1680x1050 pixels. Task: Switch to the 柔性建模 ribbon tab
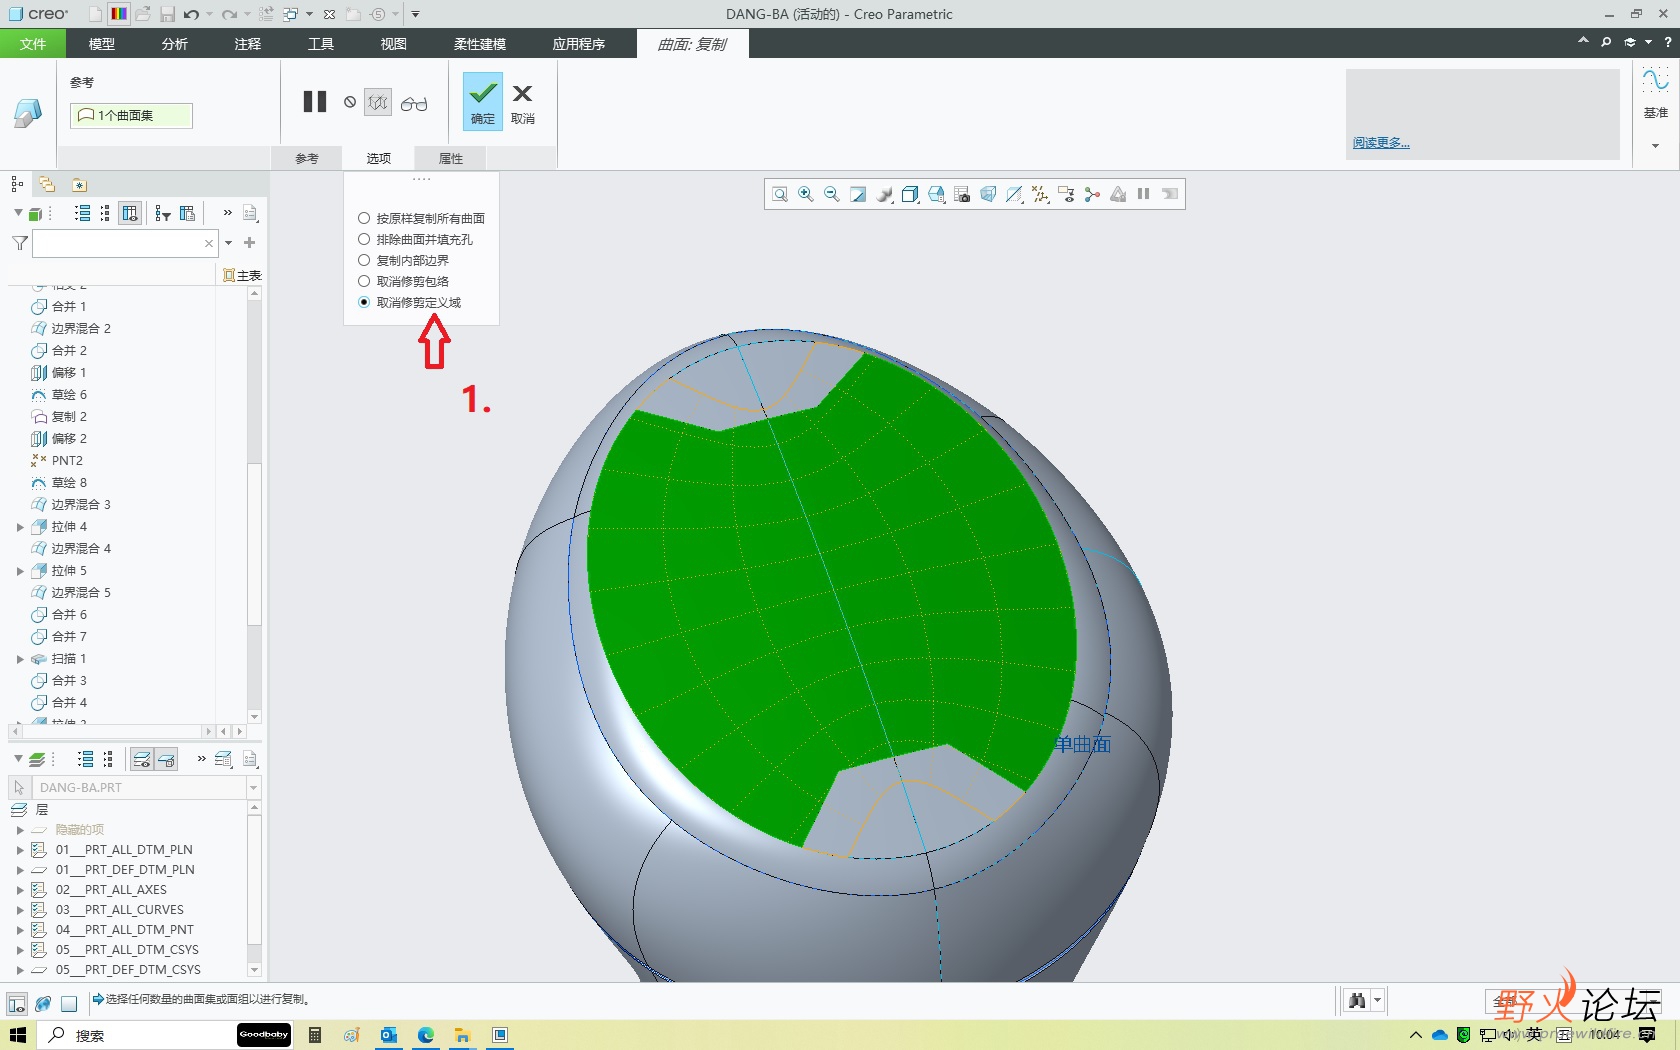tap(480, 44)
